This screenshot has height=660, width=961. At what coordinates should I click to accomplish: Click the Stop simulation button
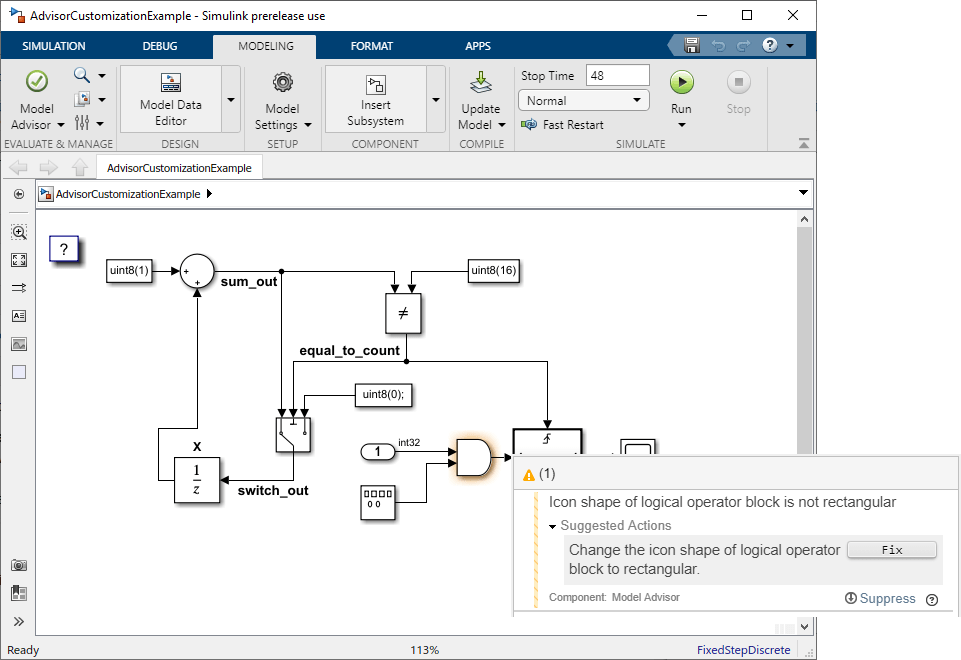[x=739, y=82]
